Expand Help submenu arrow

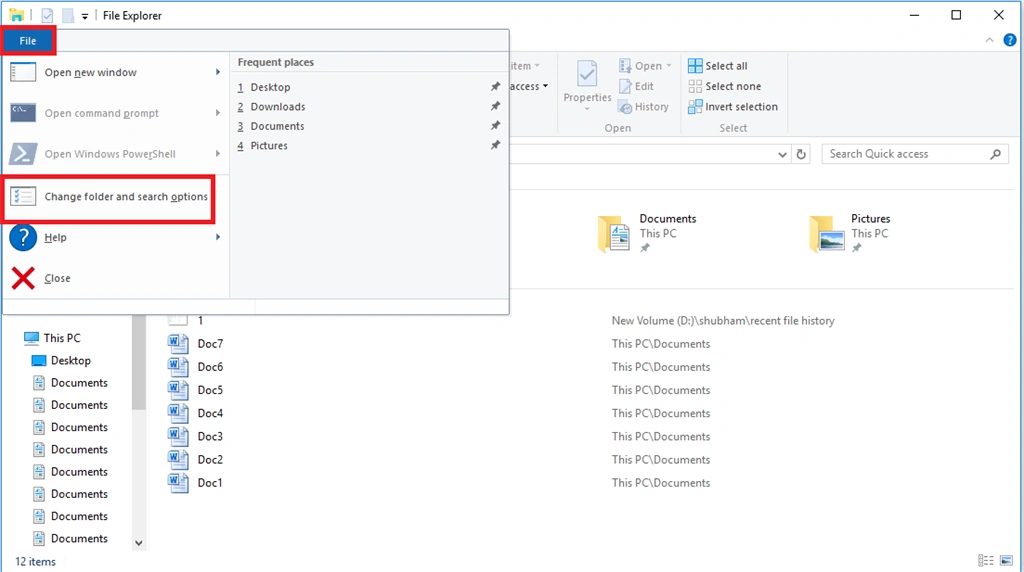[x=218, y=238]
